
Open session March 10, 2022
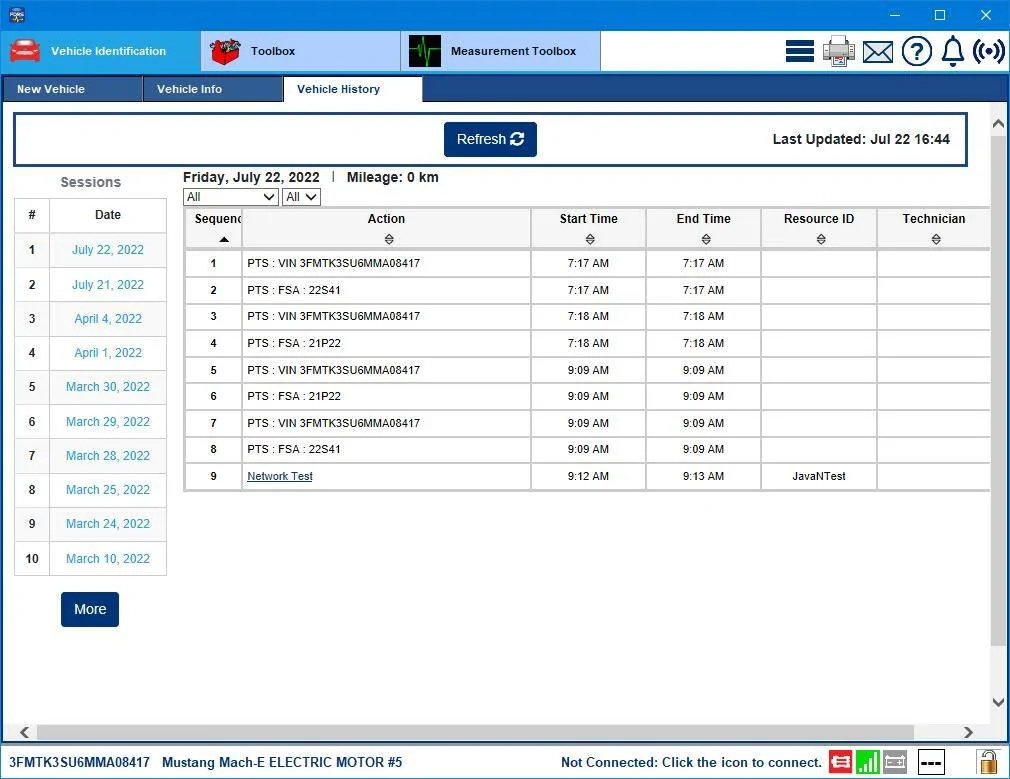(108, 559)
